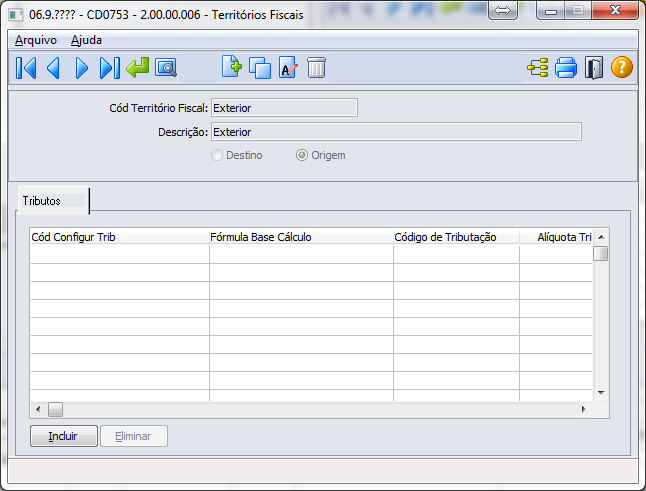Open the Arquivo menu
646x491 pixels.
click(36, 40)
